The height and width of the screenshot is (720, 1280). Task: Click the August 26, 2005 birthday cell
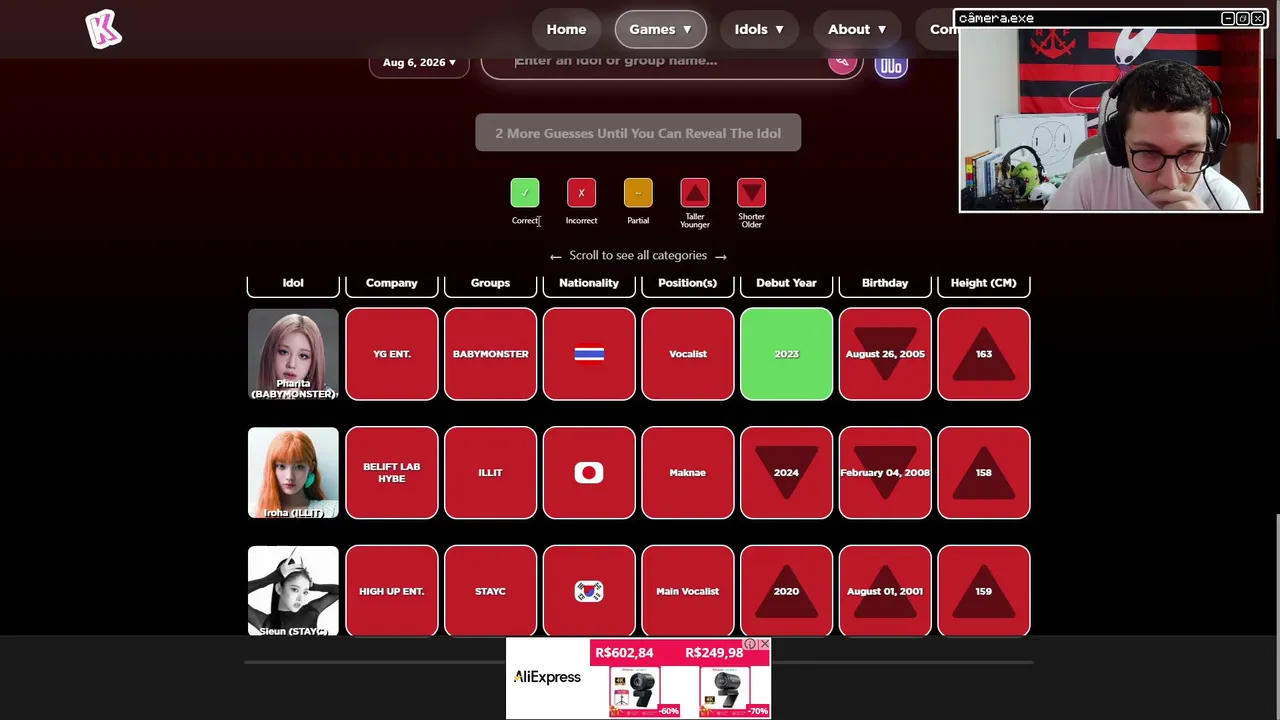click(885, 354)
